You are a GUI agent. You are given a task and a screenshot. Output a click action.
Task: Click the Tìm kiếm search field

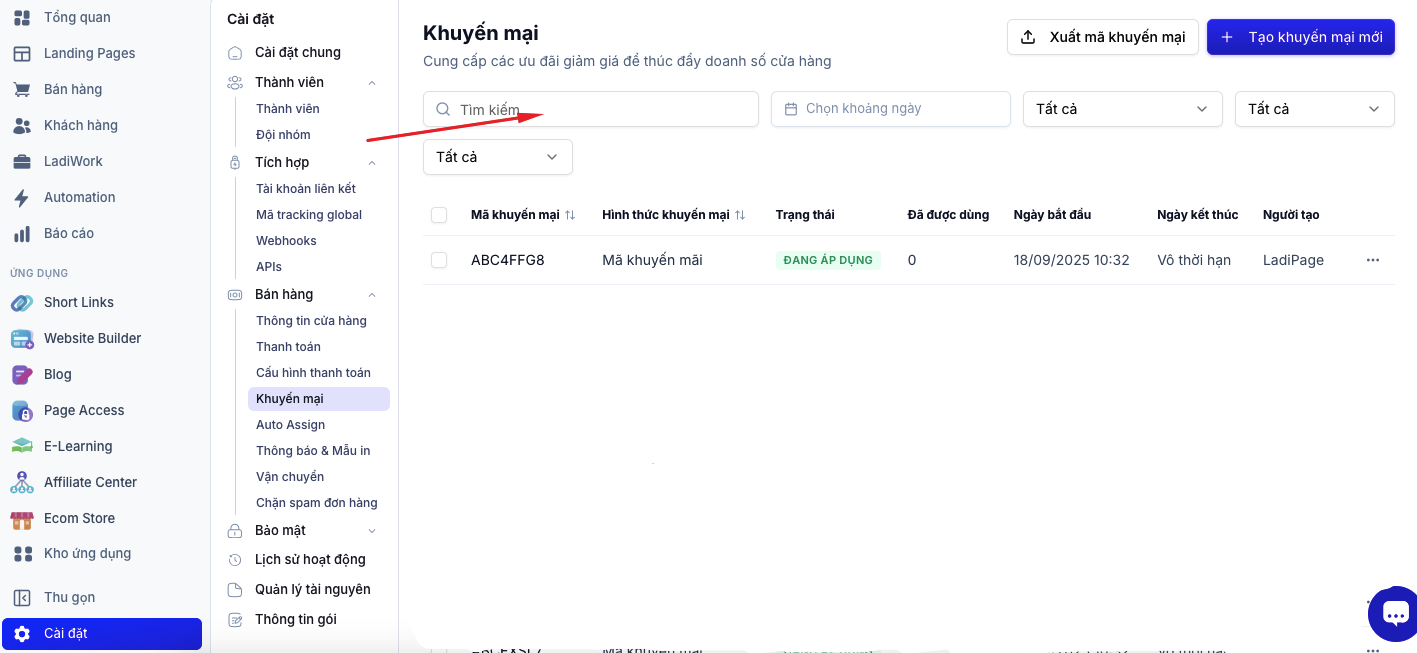coord(591,109)
